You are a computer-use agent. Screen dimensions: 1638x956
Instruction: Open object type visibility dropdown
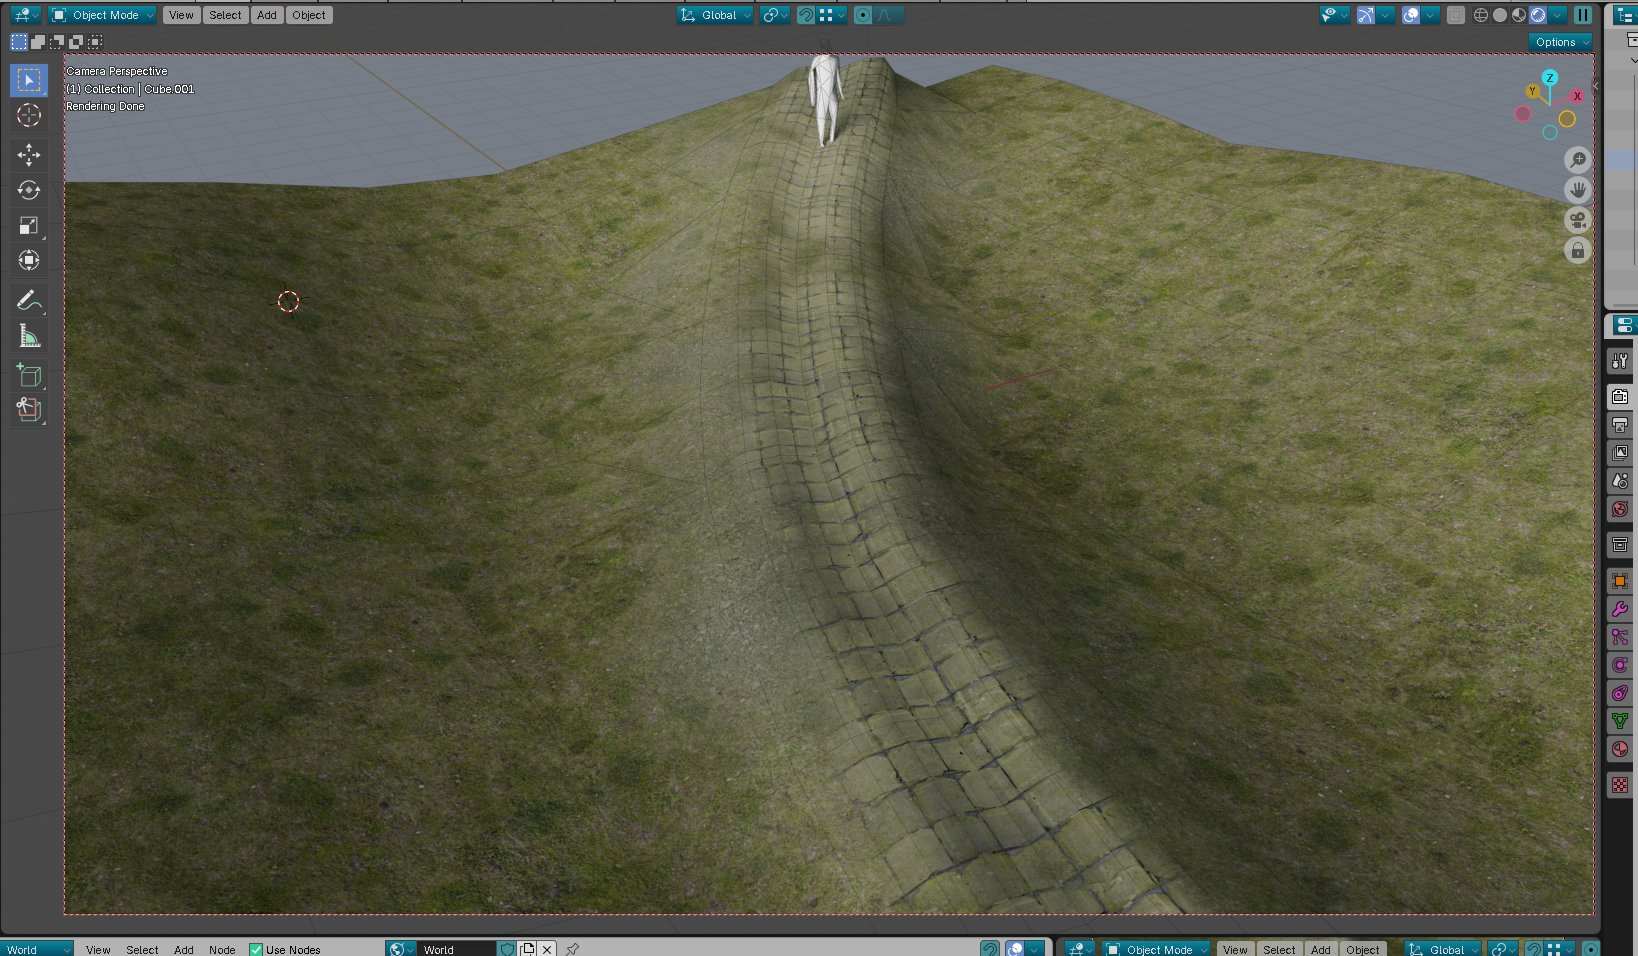1334,15
